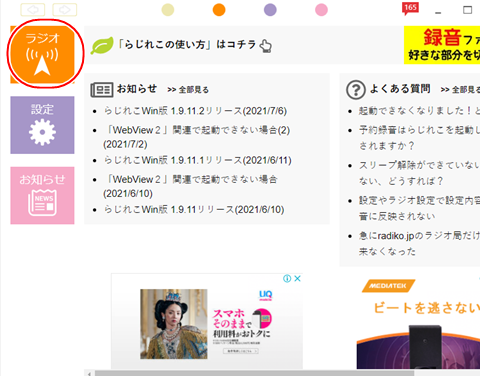Image resolution: width=480 pixels, height=376 pixels.
Task: Click the ad info (i) icon
Action: [287, 278]
